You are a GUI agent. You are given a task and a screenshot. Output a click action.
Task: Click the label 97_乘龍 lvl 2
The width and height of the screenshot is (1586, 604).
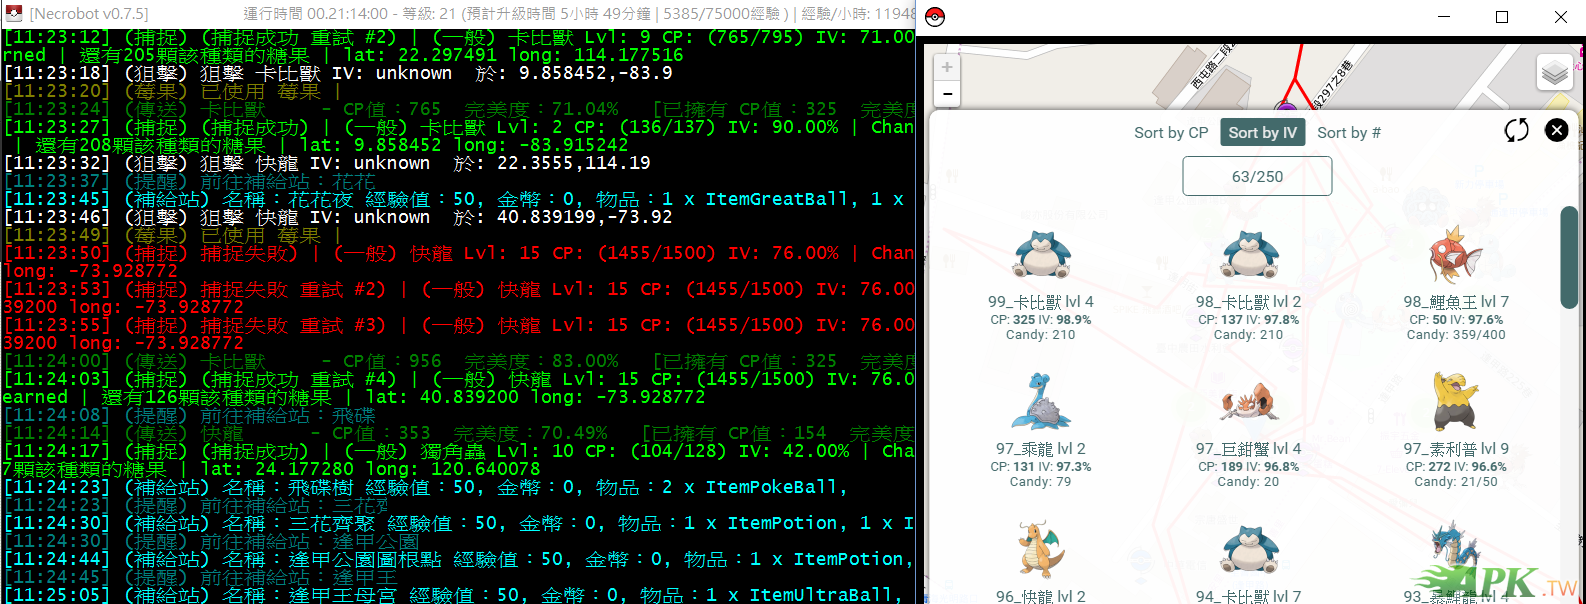pyautogui.click(x=1041, y=448)
